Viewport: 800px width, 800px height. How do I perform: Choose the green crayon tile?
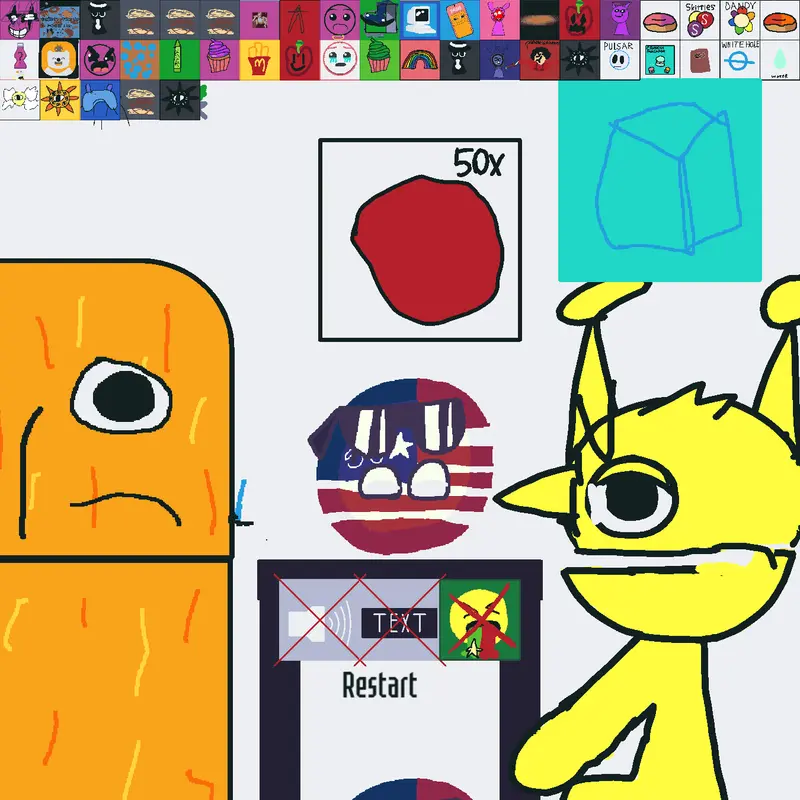pos(180,60)
